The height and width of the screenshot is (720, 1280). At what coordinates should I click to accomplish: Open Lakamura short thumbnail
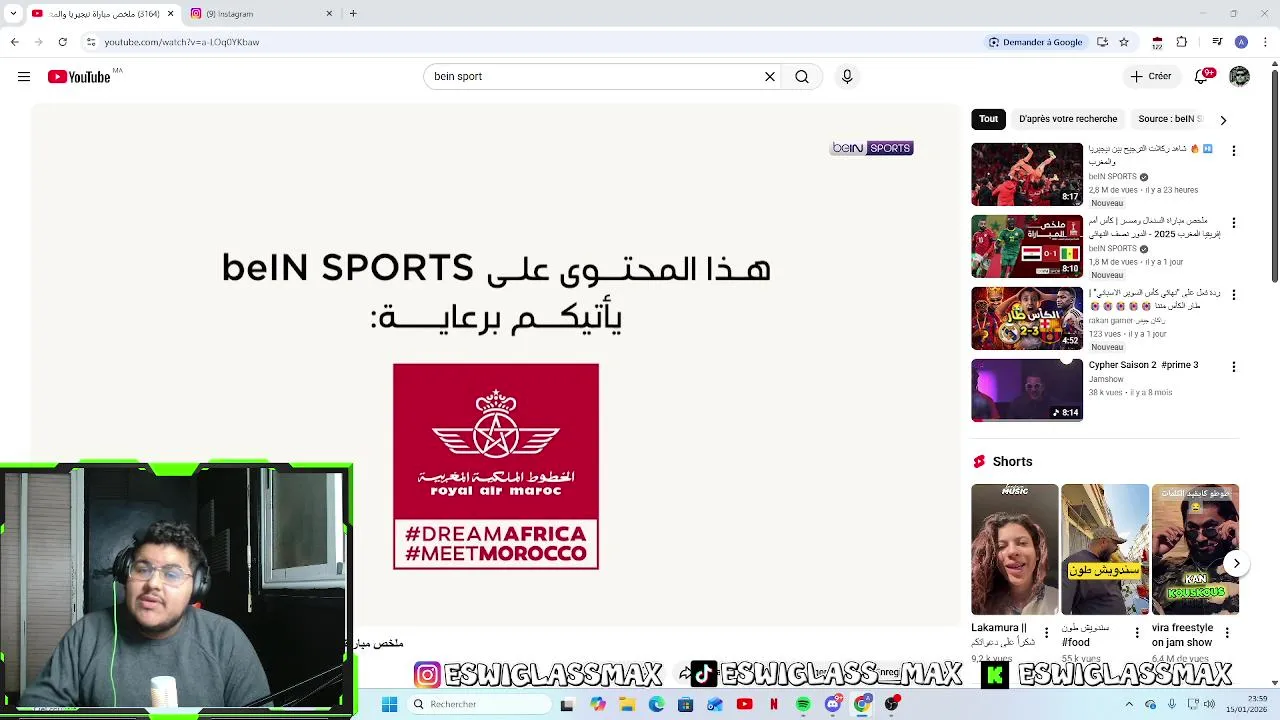point(1014,549)
